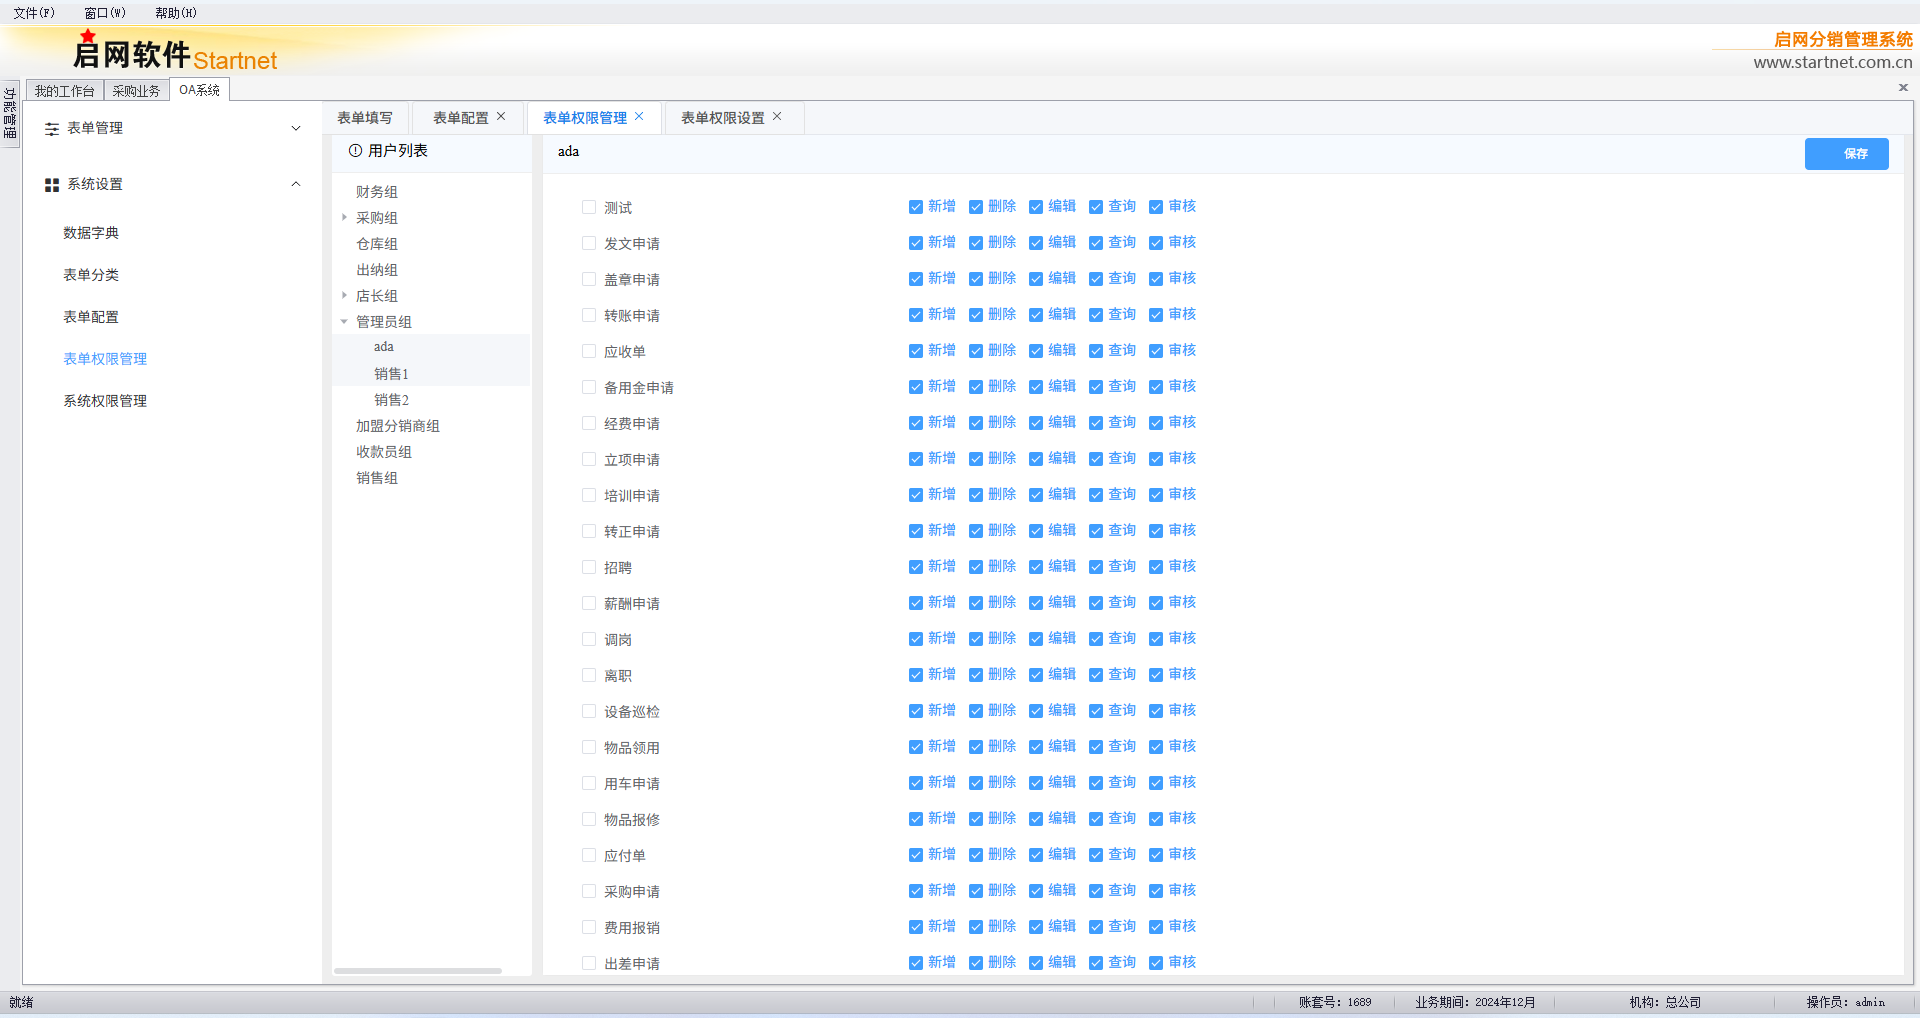
Task: Click the www.startnet.com.cn link
Action: coord(1832,62)
